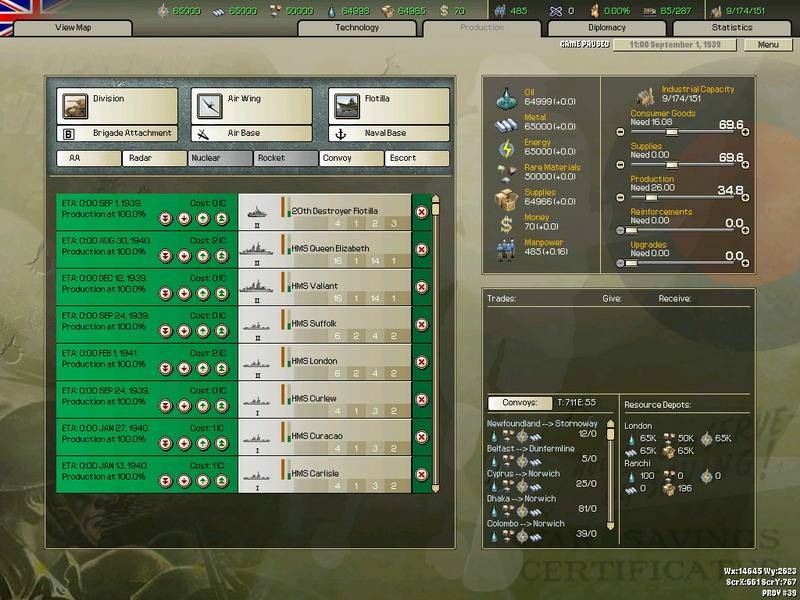800x600 pixels.
Task: Select the Radar production button
Action: 153,158
